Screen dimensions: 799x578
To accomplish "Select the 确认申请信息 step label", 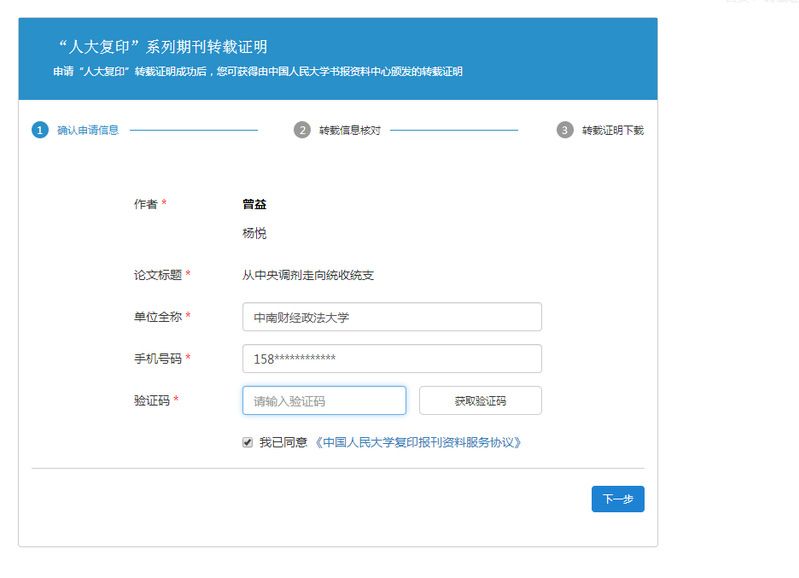I will [x=88, y=130].
